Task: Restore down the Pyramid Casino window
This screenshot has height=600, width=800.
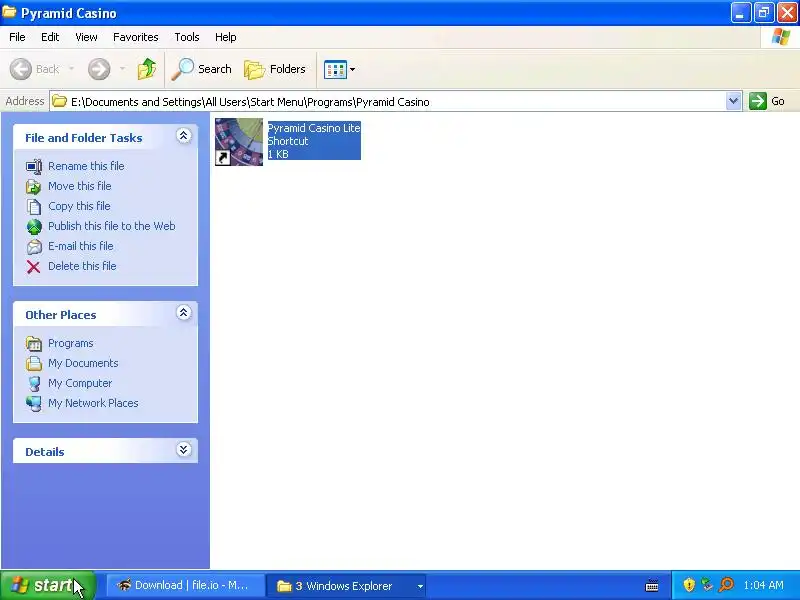Action: (763, 13)
